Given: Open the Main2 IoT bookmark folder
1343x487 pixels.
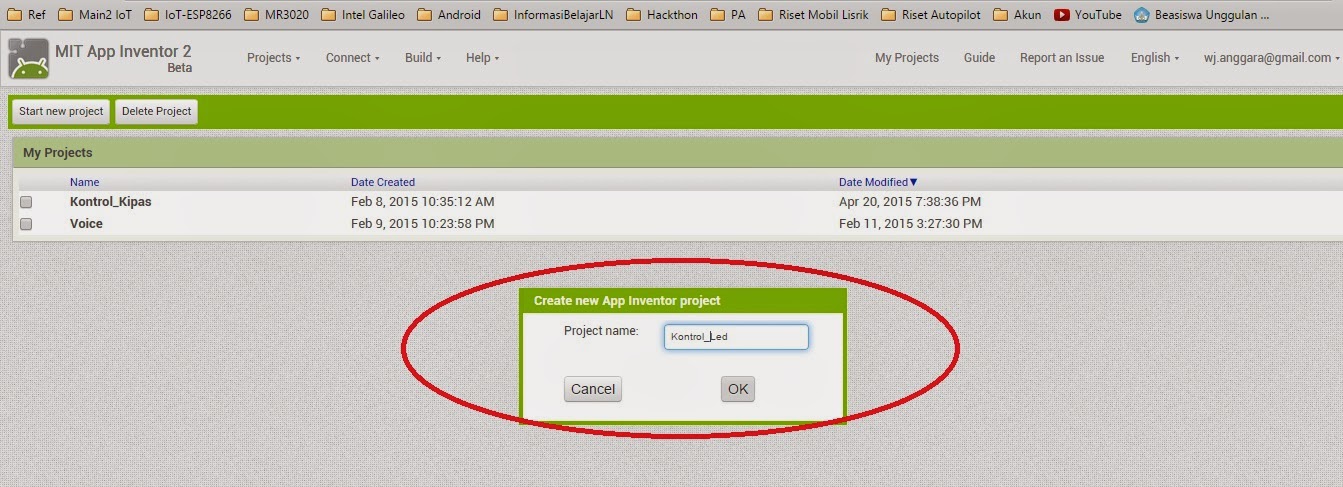Looking at the screenshot, I should pyautogui.click(x=95, y=15).
